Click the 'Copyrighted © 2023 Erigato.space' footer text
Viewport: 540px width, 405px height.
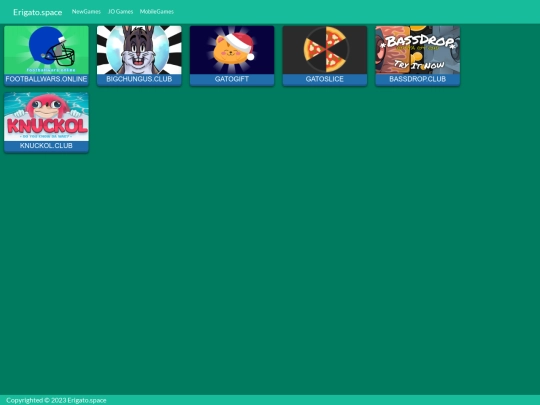56,400
